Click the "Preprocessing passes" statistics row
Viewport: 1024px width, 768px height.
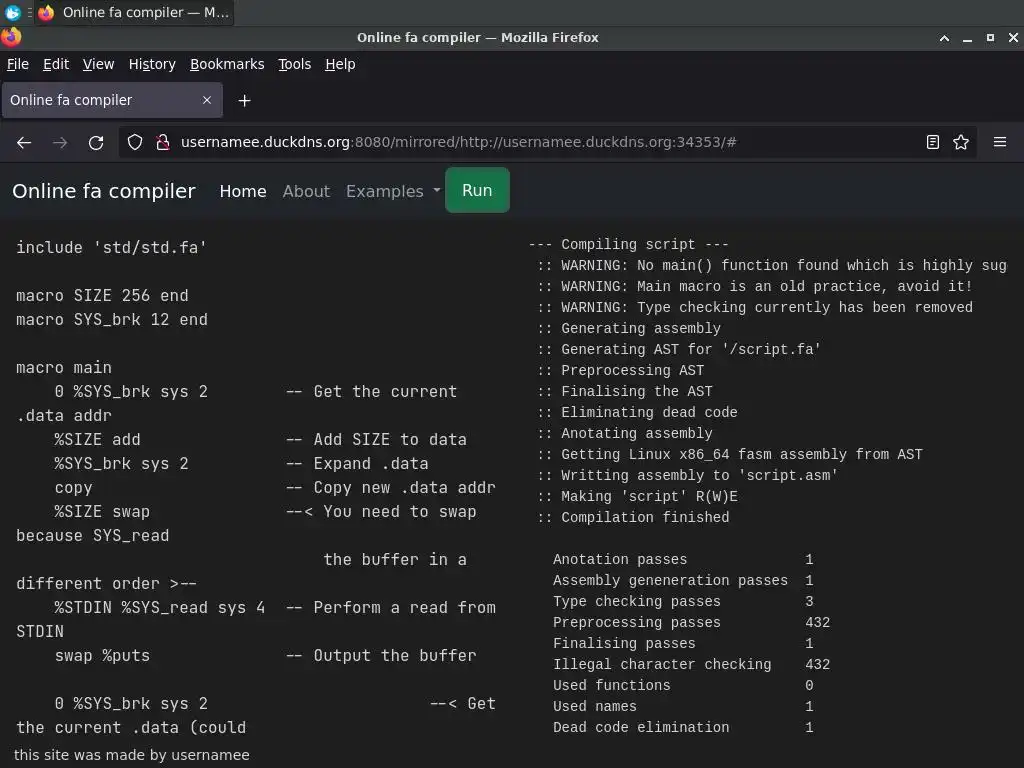692,622
